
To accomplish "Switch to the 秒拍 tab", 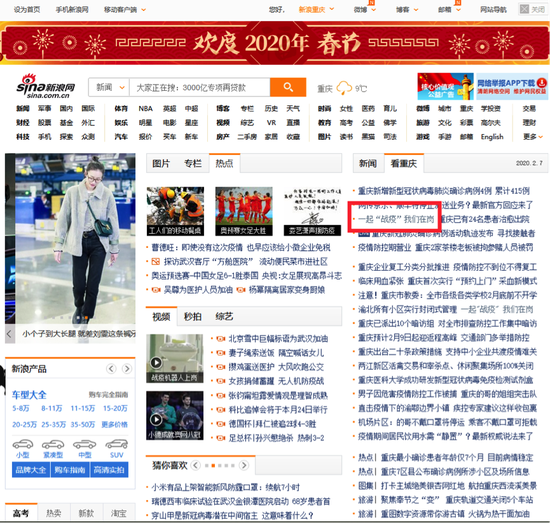I will click(193, 317).
